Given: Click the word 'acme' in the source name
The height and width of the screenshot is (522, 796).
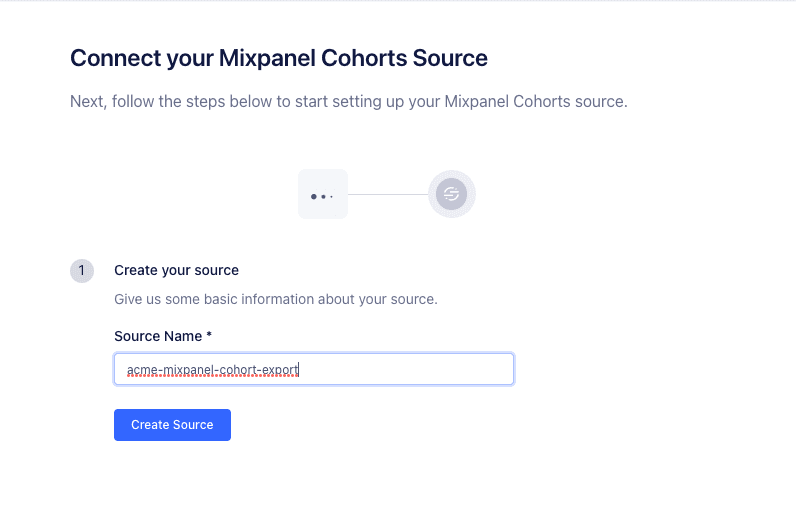Looking at the screenshot, I should tap(141, 370).
